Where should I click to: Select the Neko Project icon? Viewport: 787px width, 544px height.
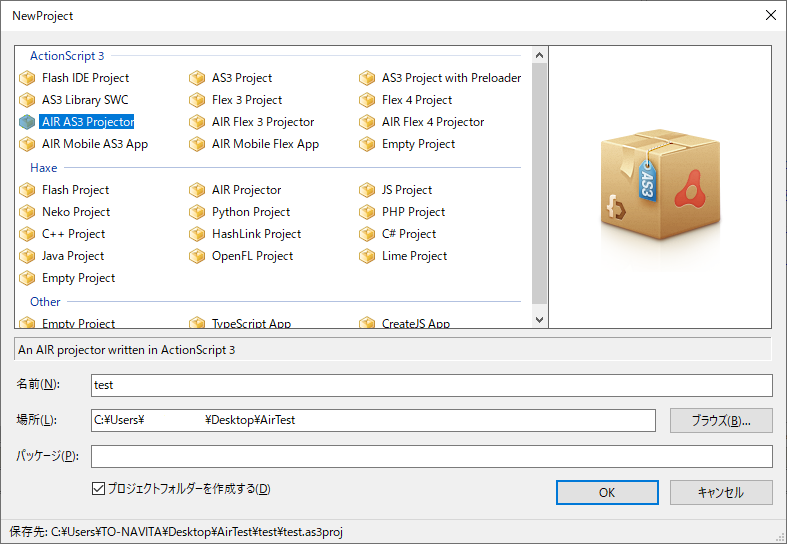[27, 212]
